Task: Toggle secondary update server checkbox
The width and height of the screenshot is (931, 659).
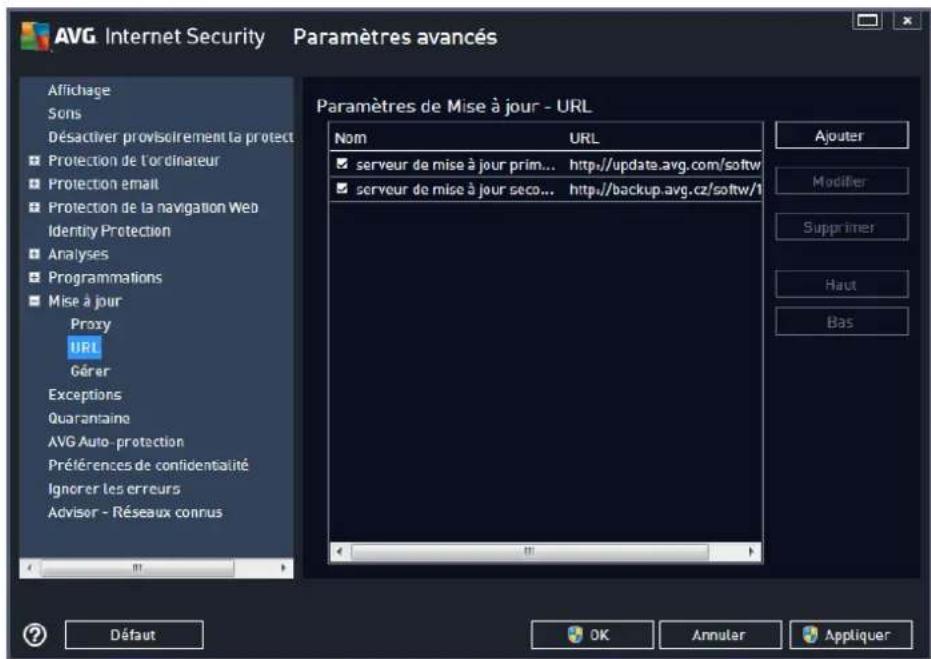Action: (x=342, y=188)
